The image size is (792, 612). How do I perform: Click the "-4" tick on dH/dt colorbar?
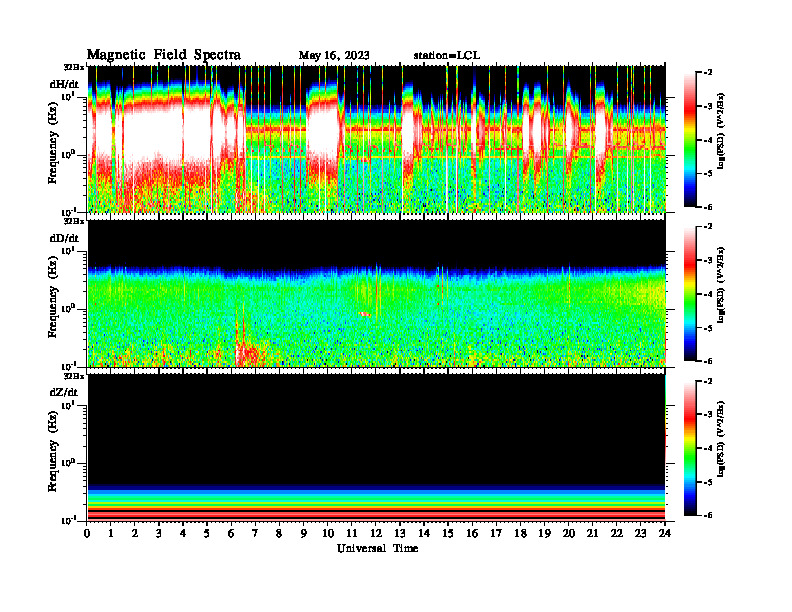tap(708, 140)
